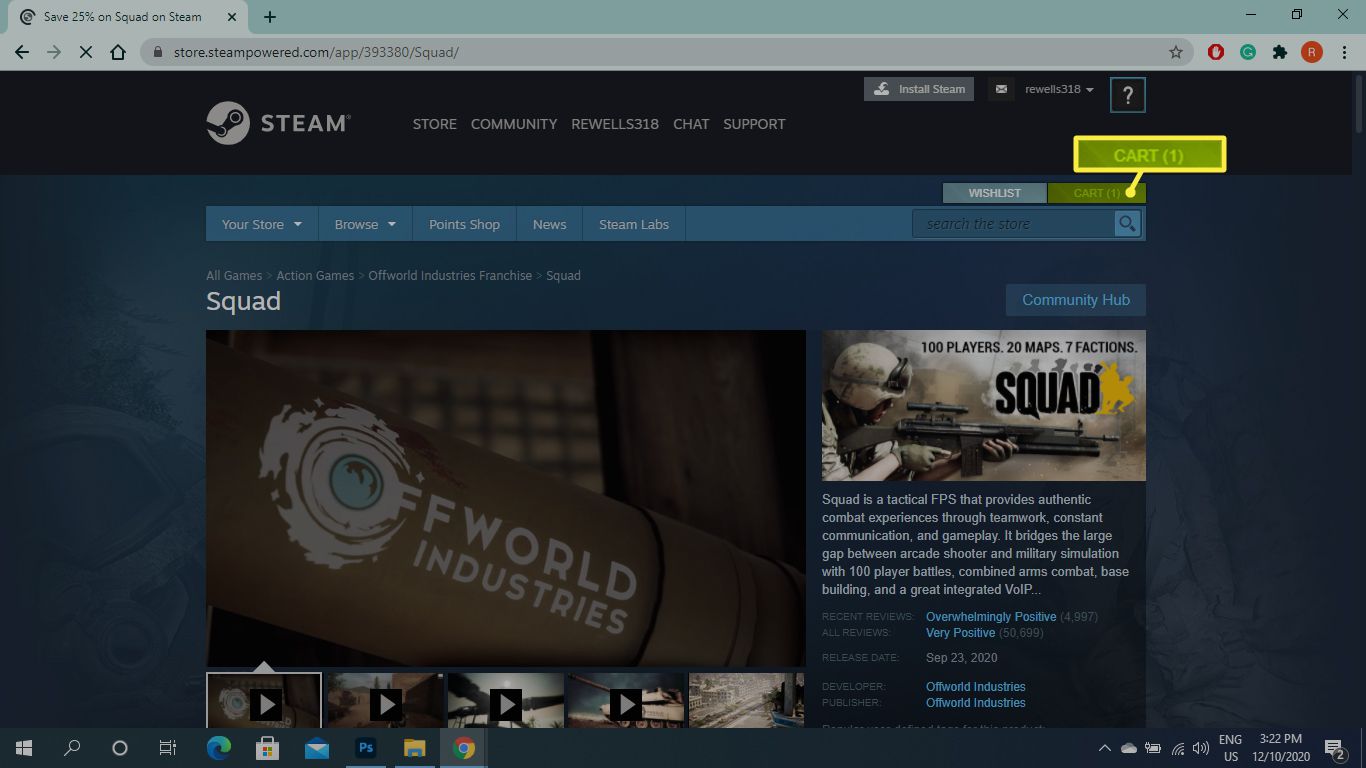
Task: Open Task View from taskbar
Action: (x=168, y=748)
